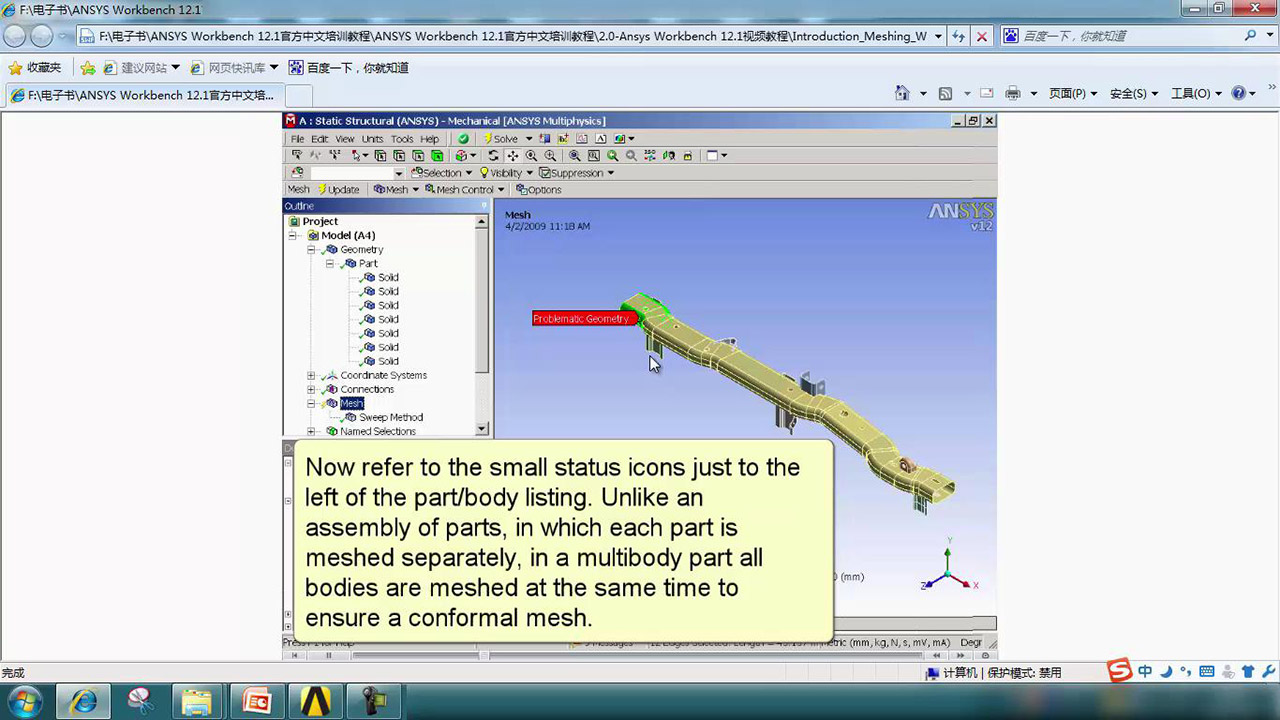Click the IE Print icon
Viewport: 1280px width, 720px height.
[x=1012, y=93]
